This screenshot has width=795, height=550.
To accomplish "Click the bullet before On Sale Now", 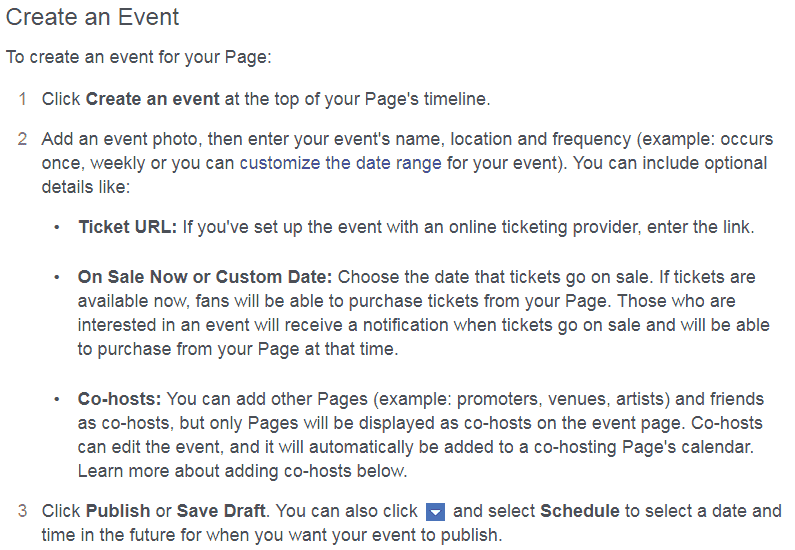I will (x=57, y=278).
